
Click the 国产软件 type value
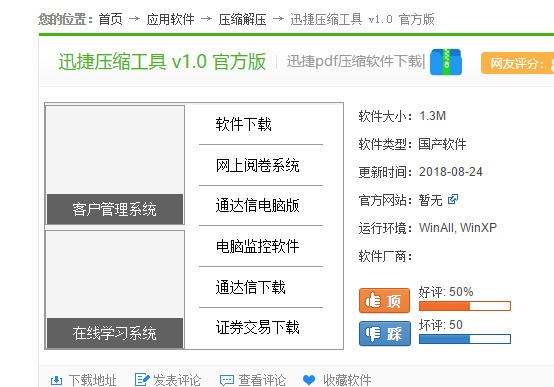(442, 144)
